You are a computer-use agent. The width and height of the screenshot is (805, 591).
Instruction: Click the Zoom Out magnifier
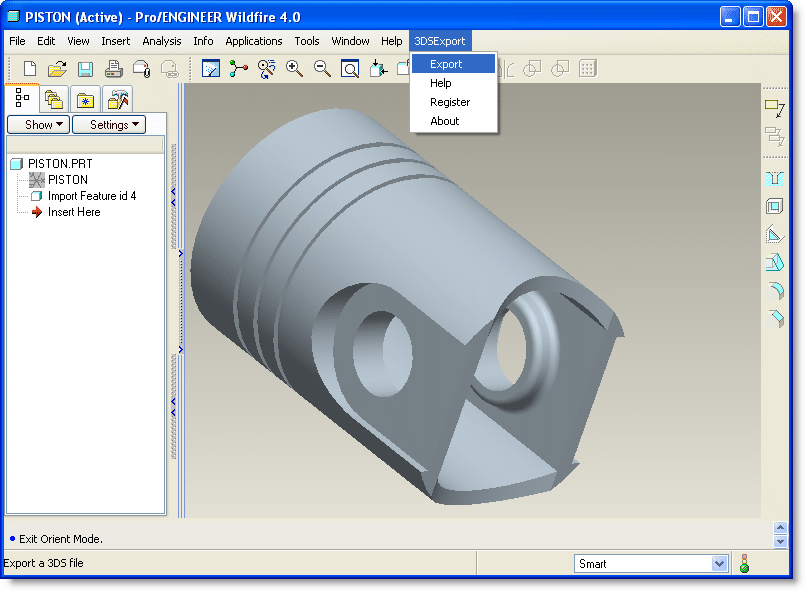tap(322, 68)
